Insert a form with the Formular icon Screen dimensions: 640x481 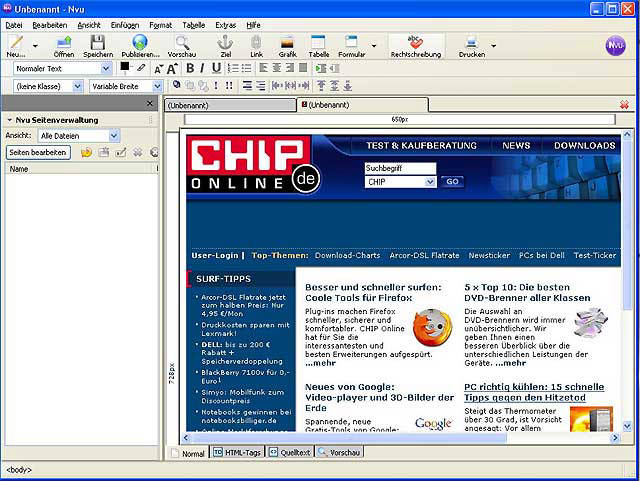(x=351, y=42)
